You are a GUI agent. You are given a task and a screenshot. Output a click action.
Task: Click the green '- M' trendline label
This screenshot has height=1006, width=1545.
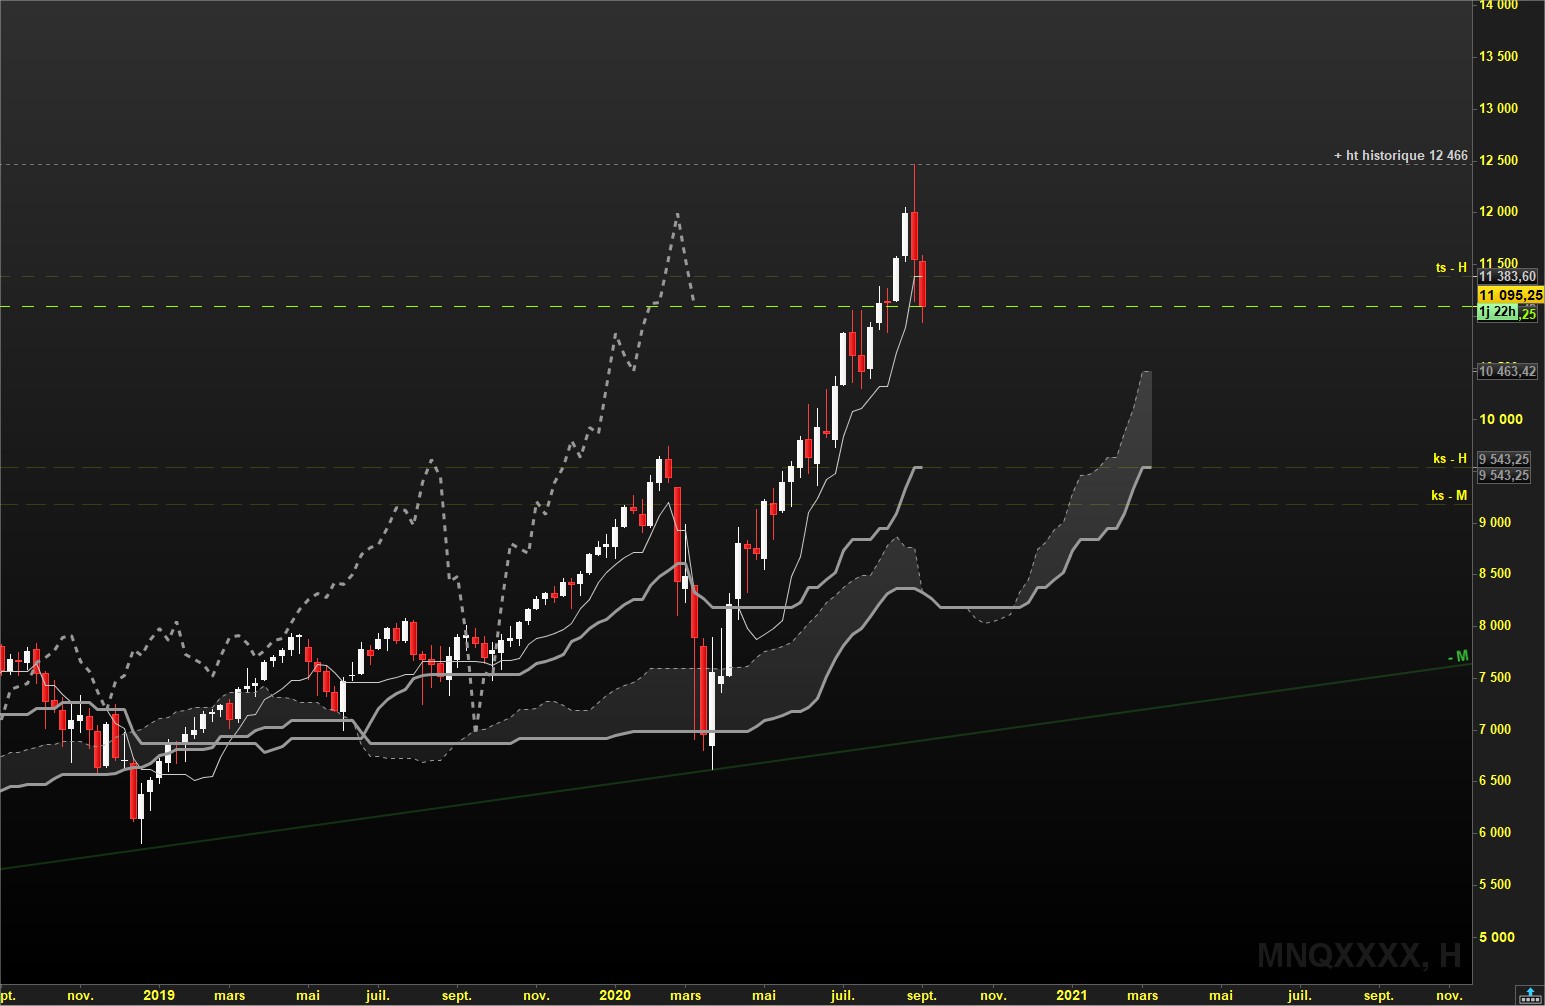click(1459, 656)
